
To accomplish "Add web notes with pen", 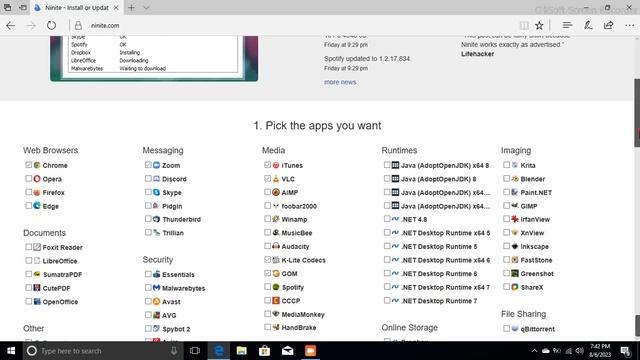I will pyautogui.click(x=588, y=25).
